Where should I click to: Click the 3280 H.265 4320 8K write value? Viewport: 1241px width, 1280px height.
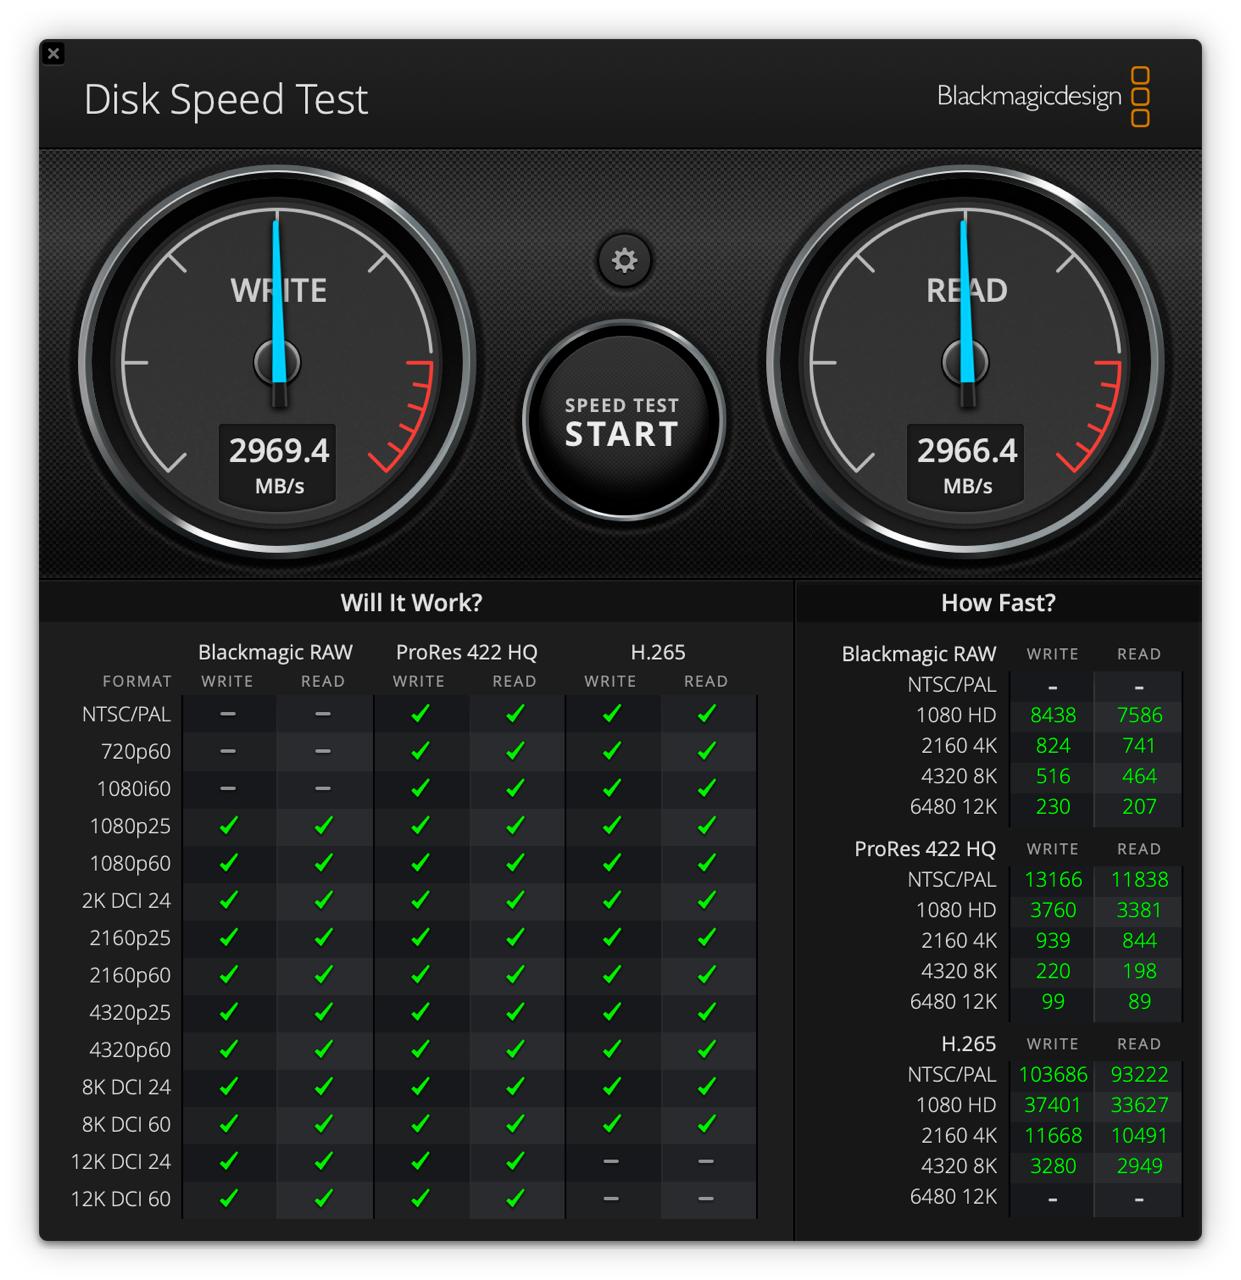pyautogui.click(x=1053, y=1166)
